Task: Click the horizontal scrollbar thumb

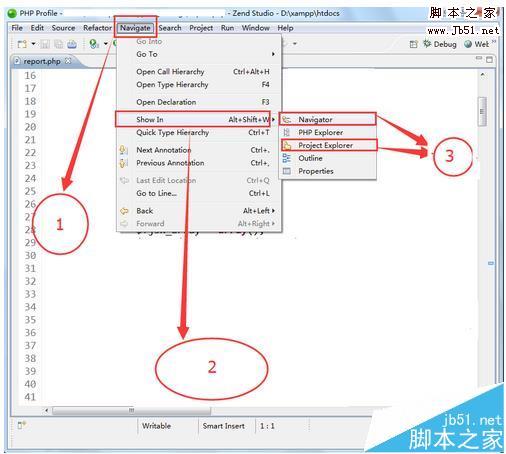Action: [131, 410]
